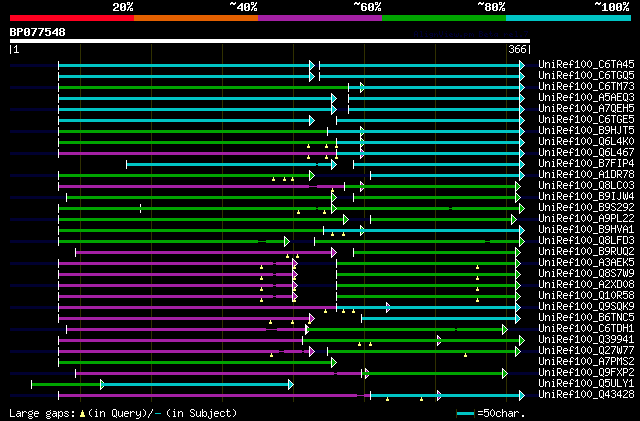Viewport: 640px width, 421px height.
Task: Select the UniRef100_Q5ULY1 label
Action: click(x=586, y=384)
